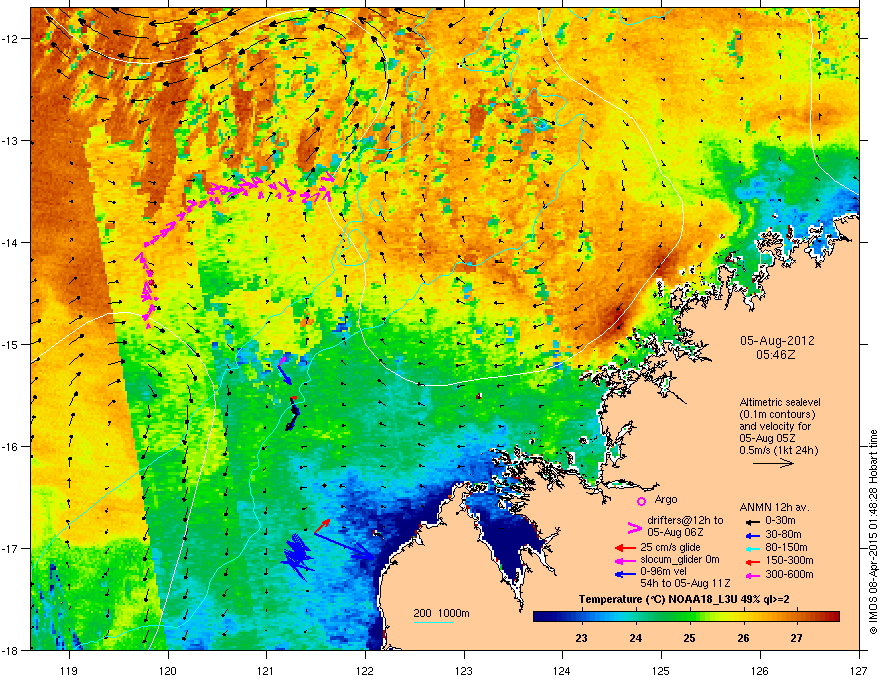Screen dimensions: 880x680
Task: Click the '0-30m' depth range label
Action: pyautogui.click(x=780, y=521)
